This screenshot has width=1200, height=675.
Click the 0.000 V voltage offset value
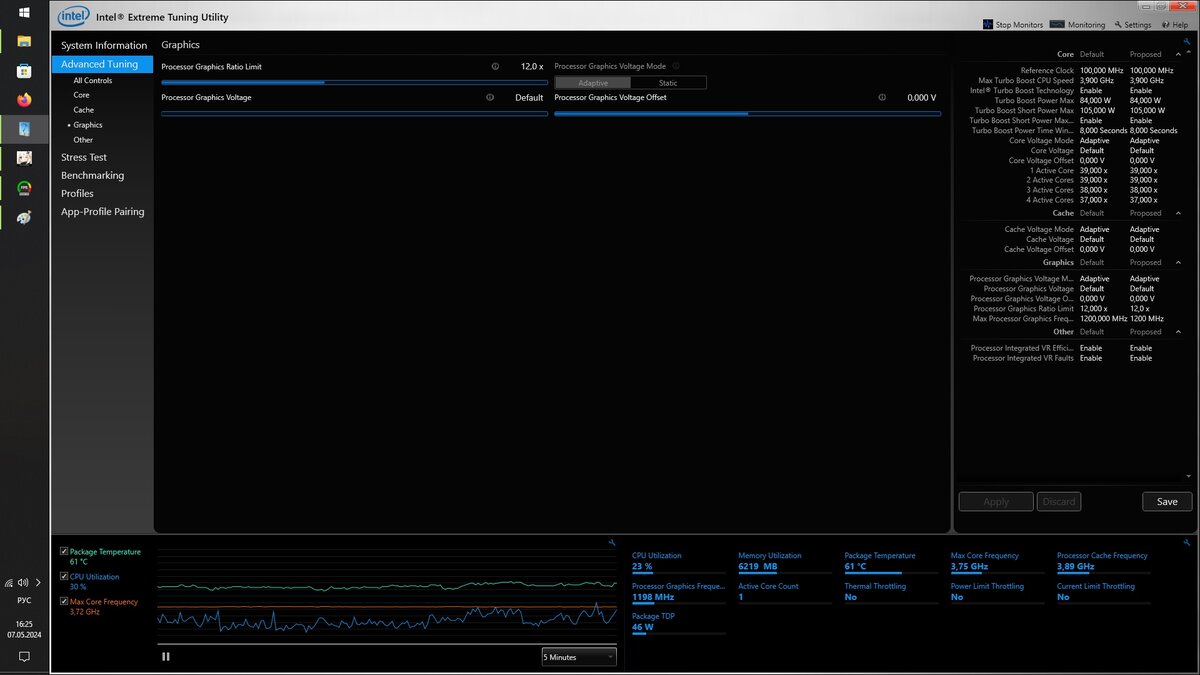(x=921, y=98)
